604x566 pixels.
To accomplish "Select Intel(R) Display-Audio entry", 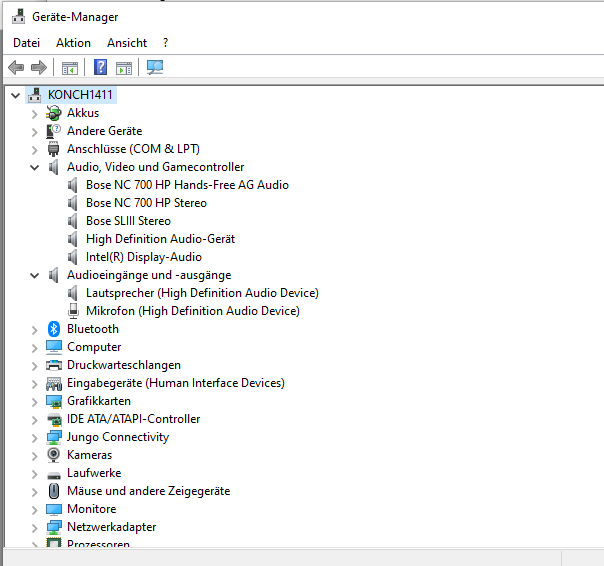I will tap(144, 257).
